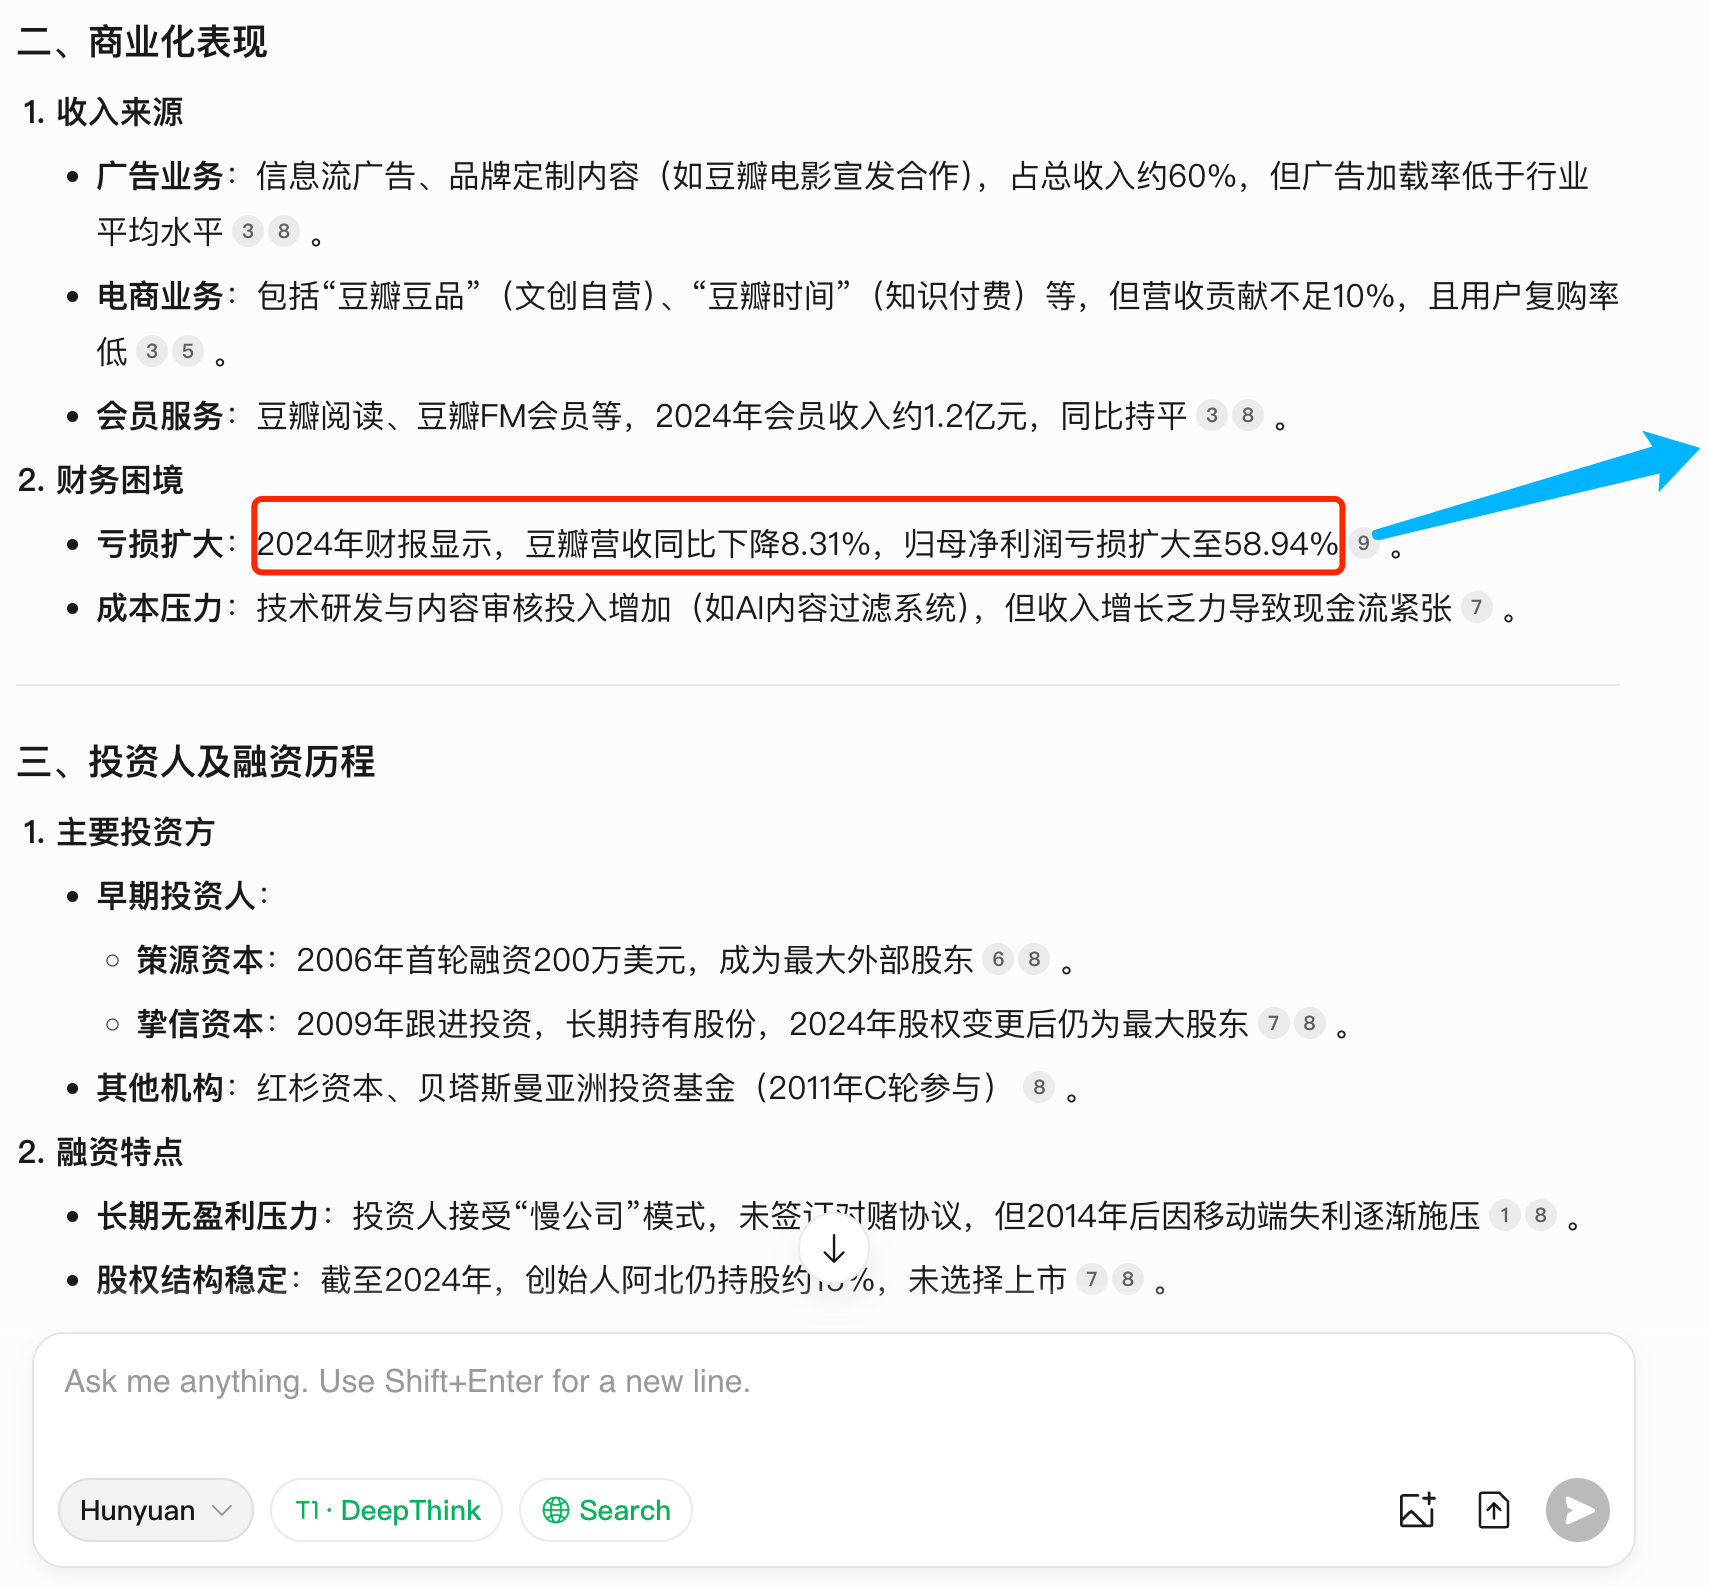Open citation 7 in the 挚信资本 line

pos(1273,1023)
